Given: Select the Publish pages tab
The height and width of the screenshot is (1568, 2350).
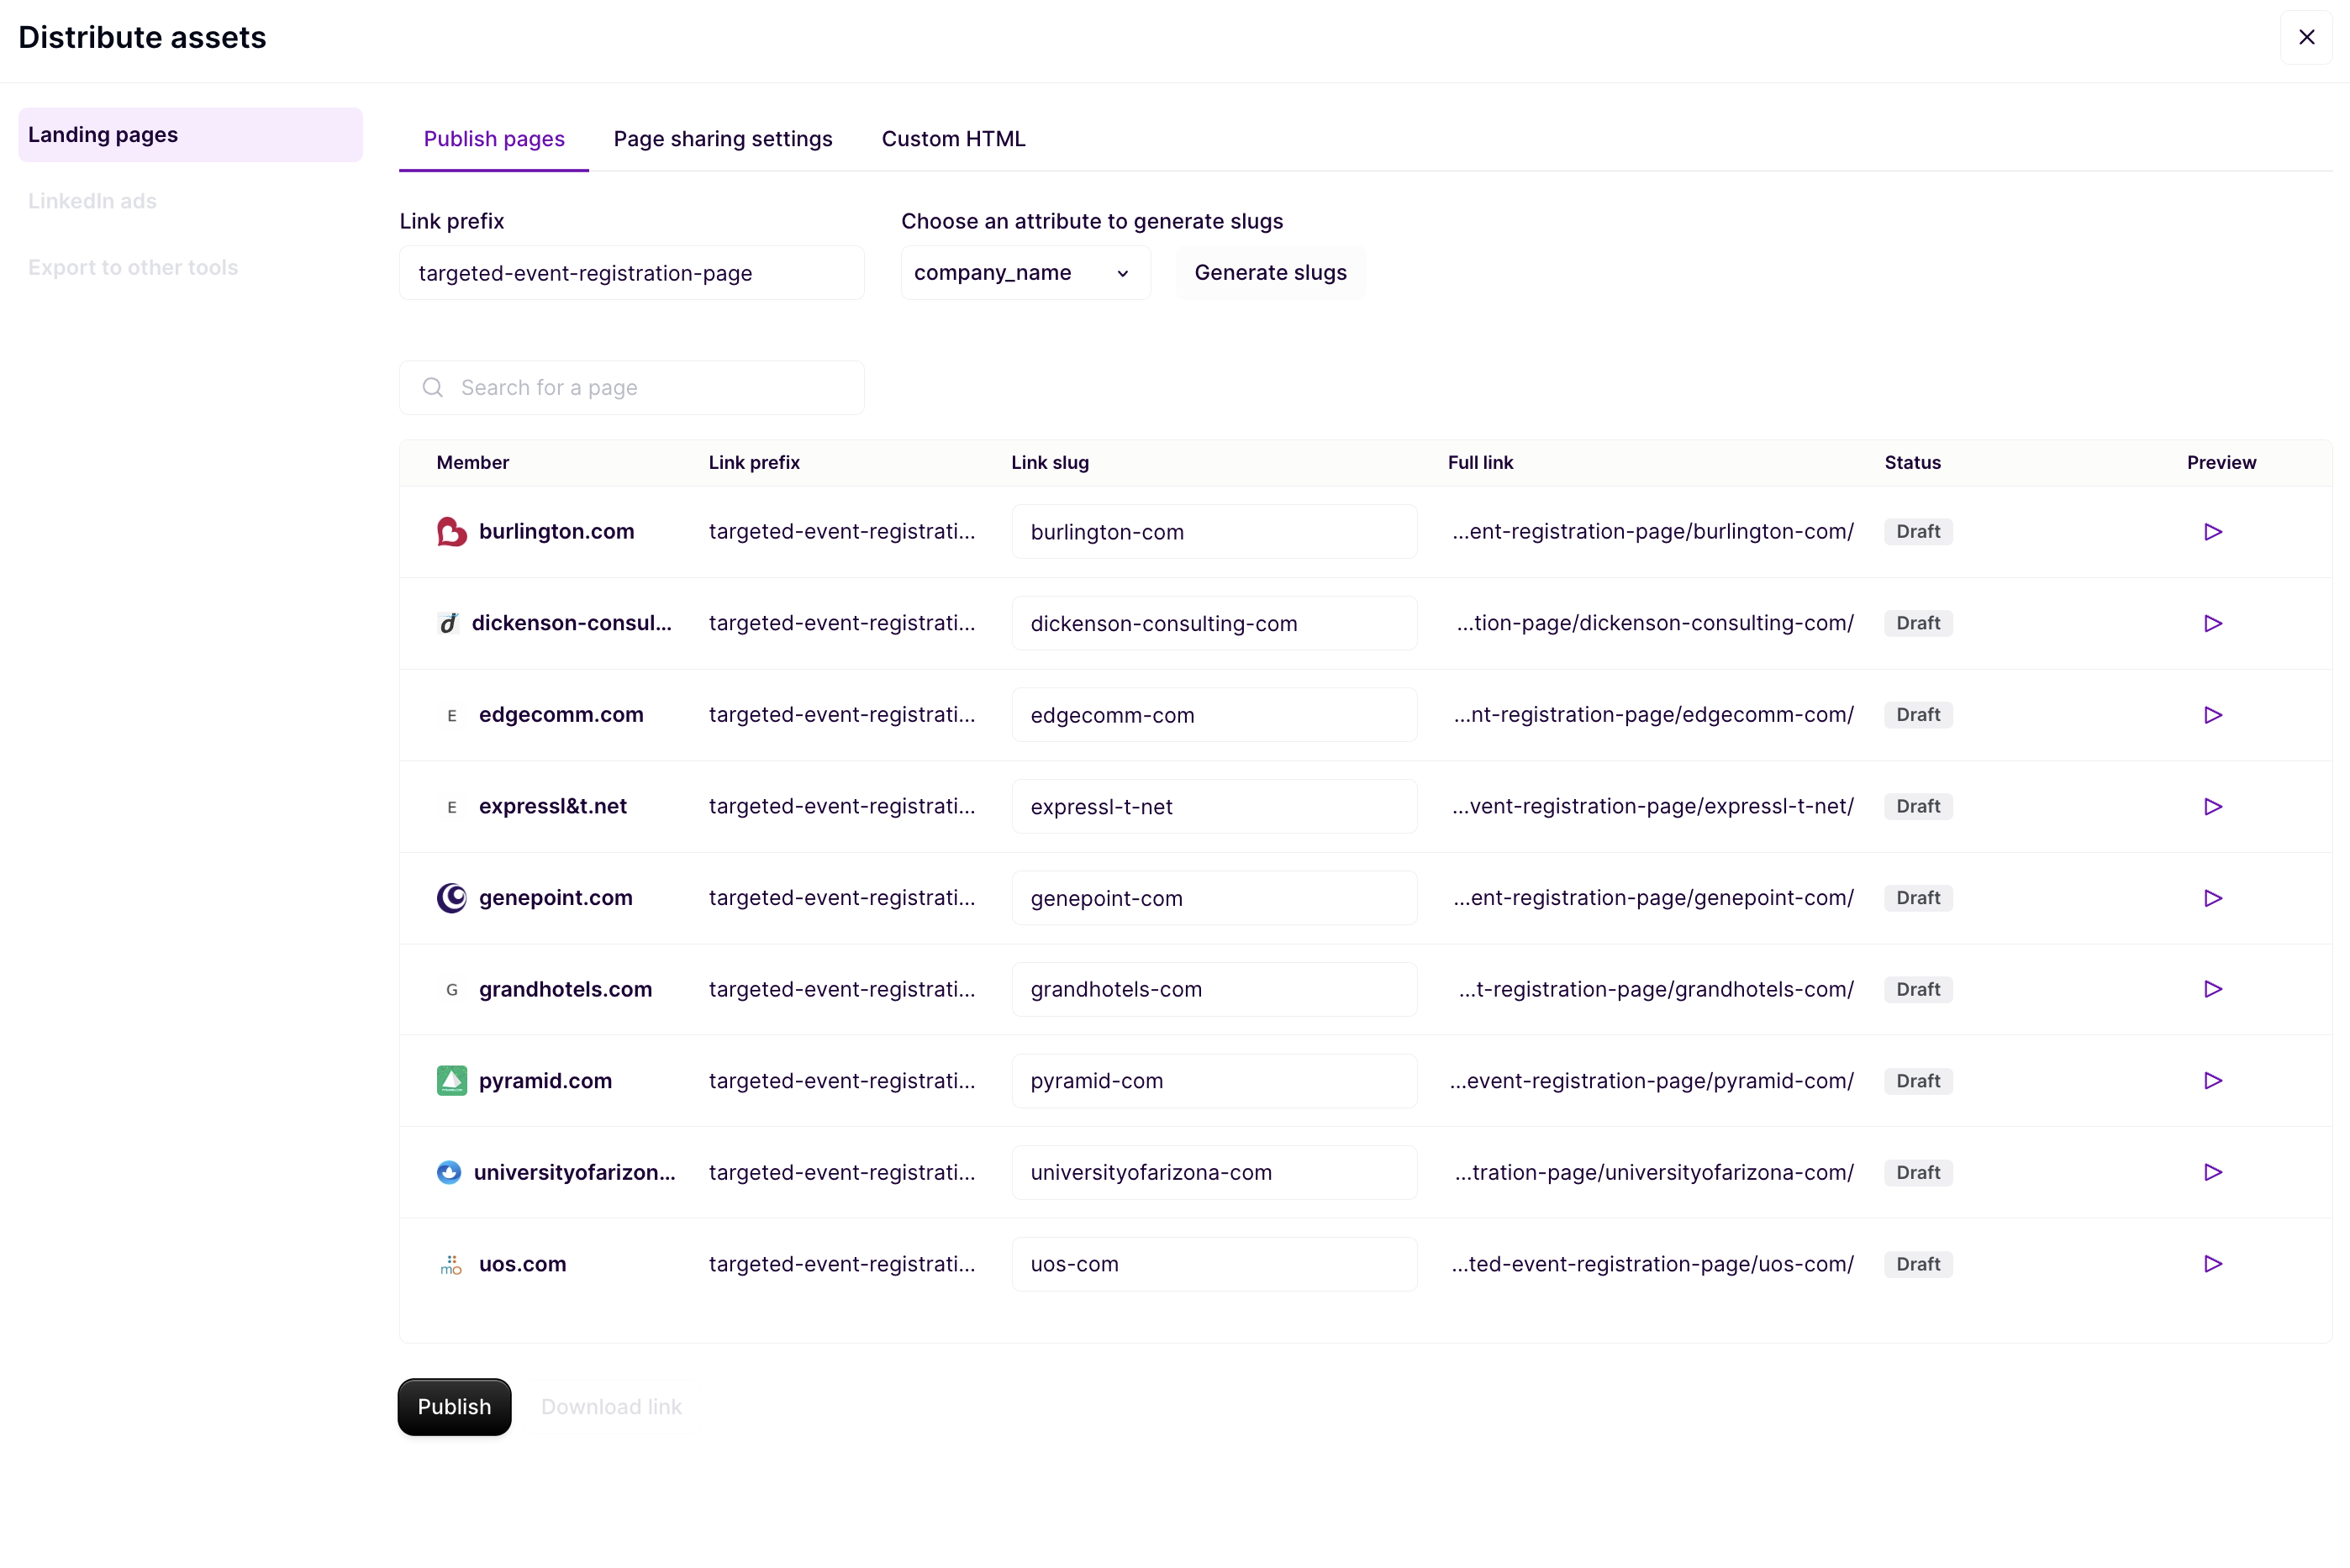Looking at the screenshot, I should coord(493,138).
